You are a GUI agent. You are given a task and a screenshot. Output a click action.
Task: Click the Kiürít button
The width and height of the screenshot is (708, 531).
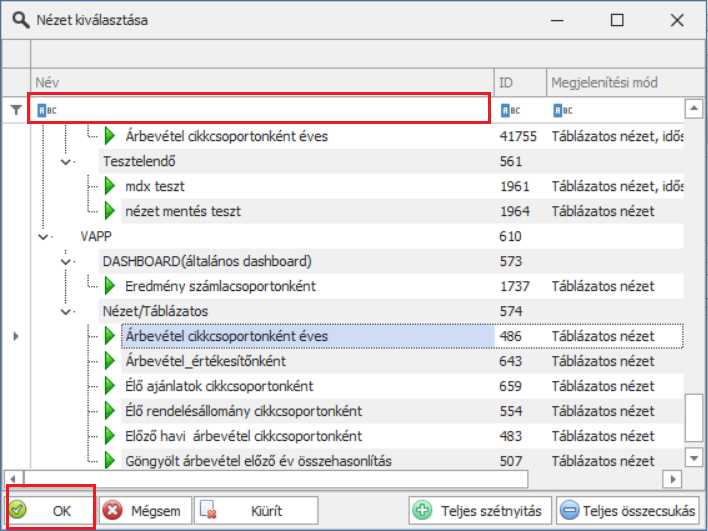coord(256,510)
